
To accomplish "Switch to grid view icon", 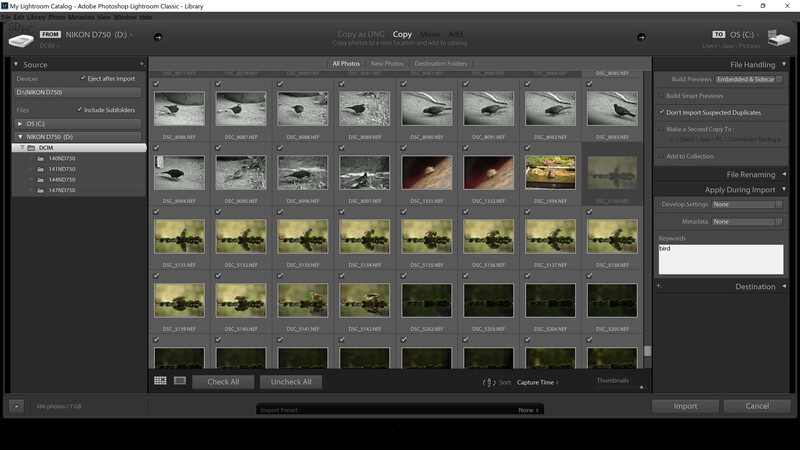I will [x=160, y=381].
